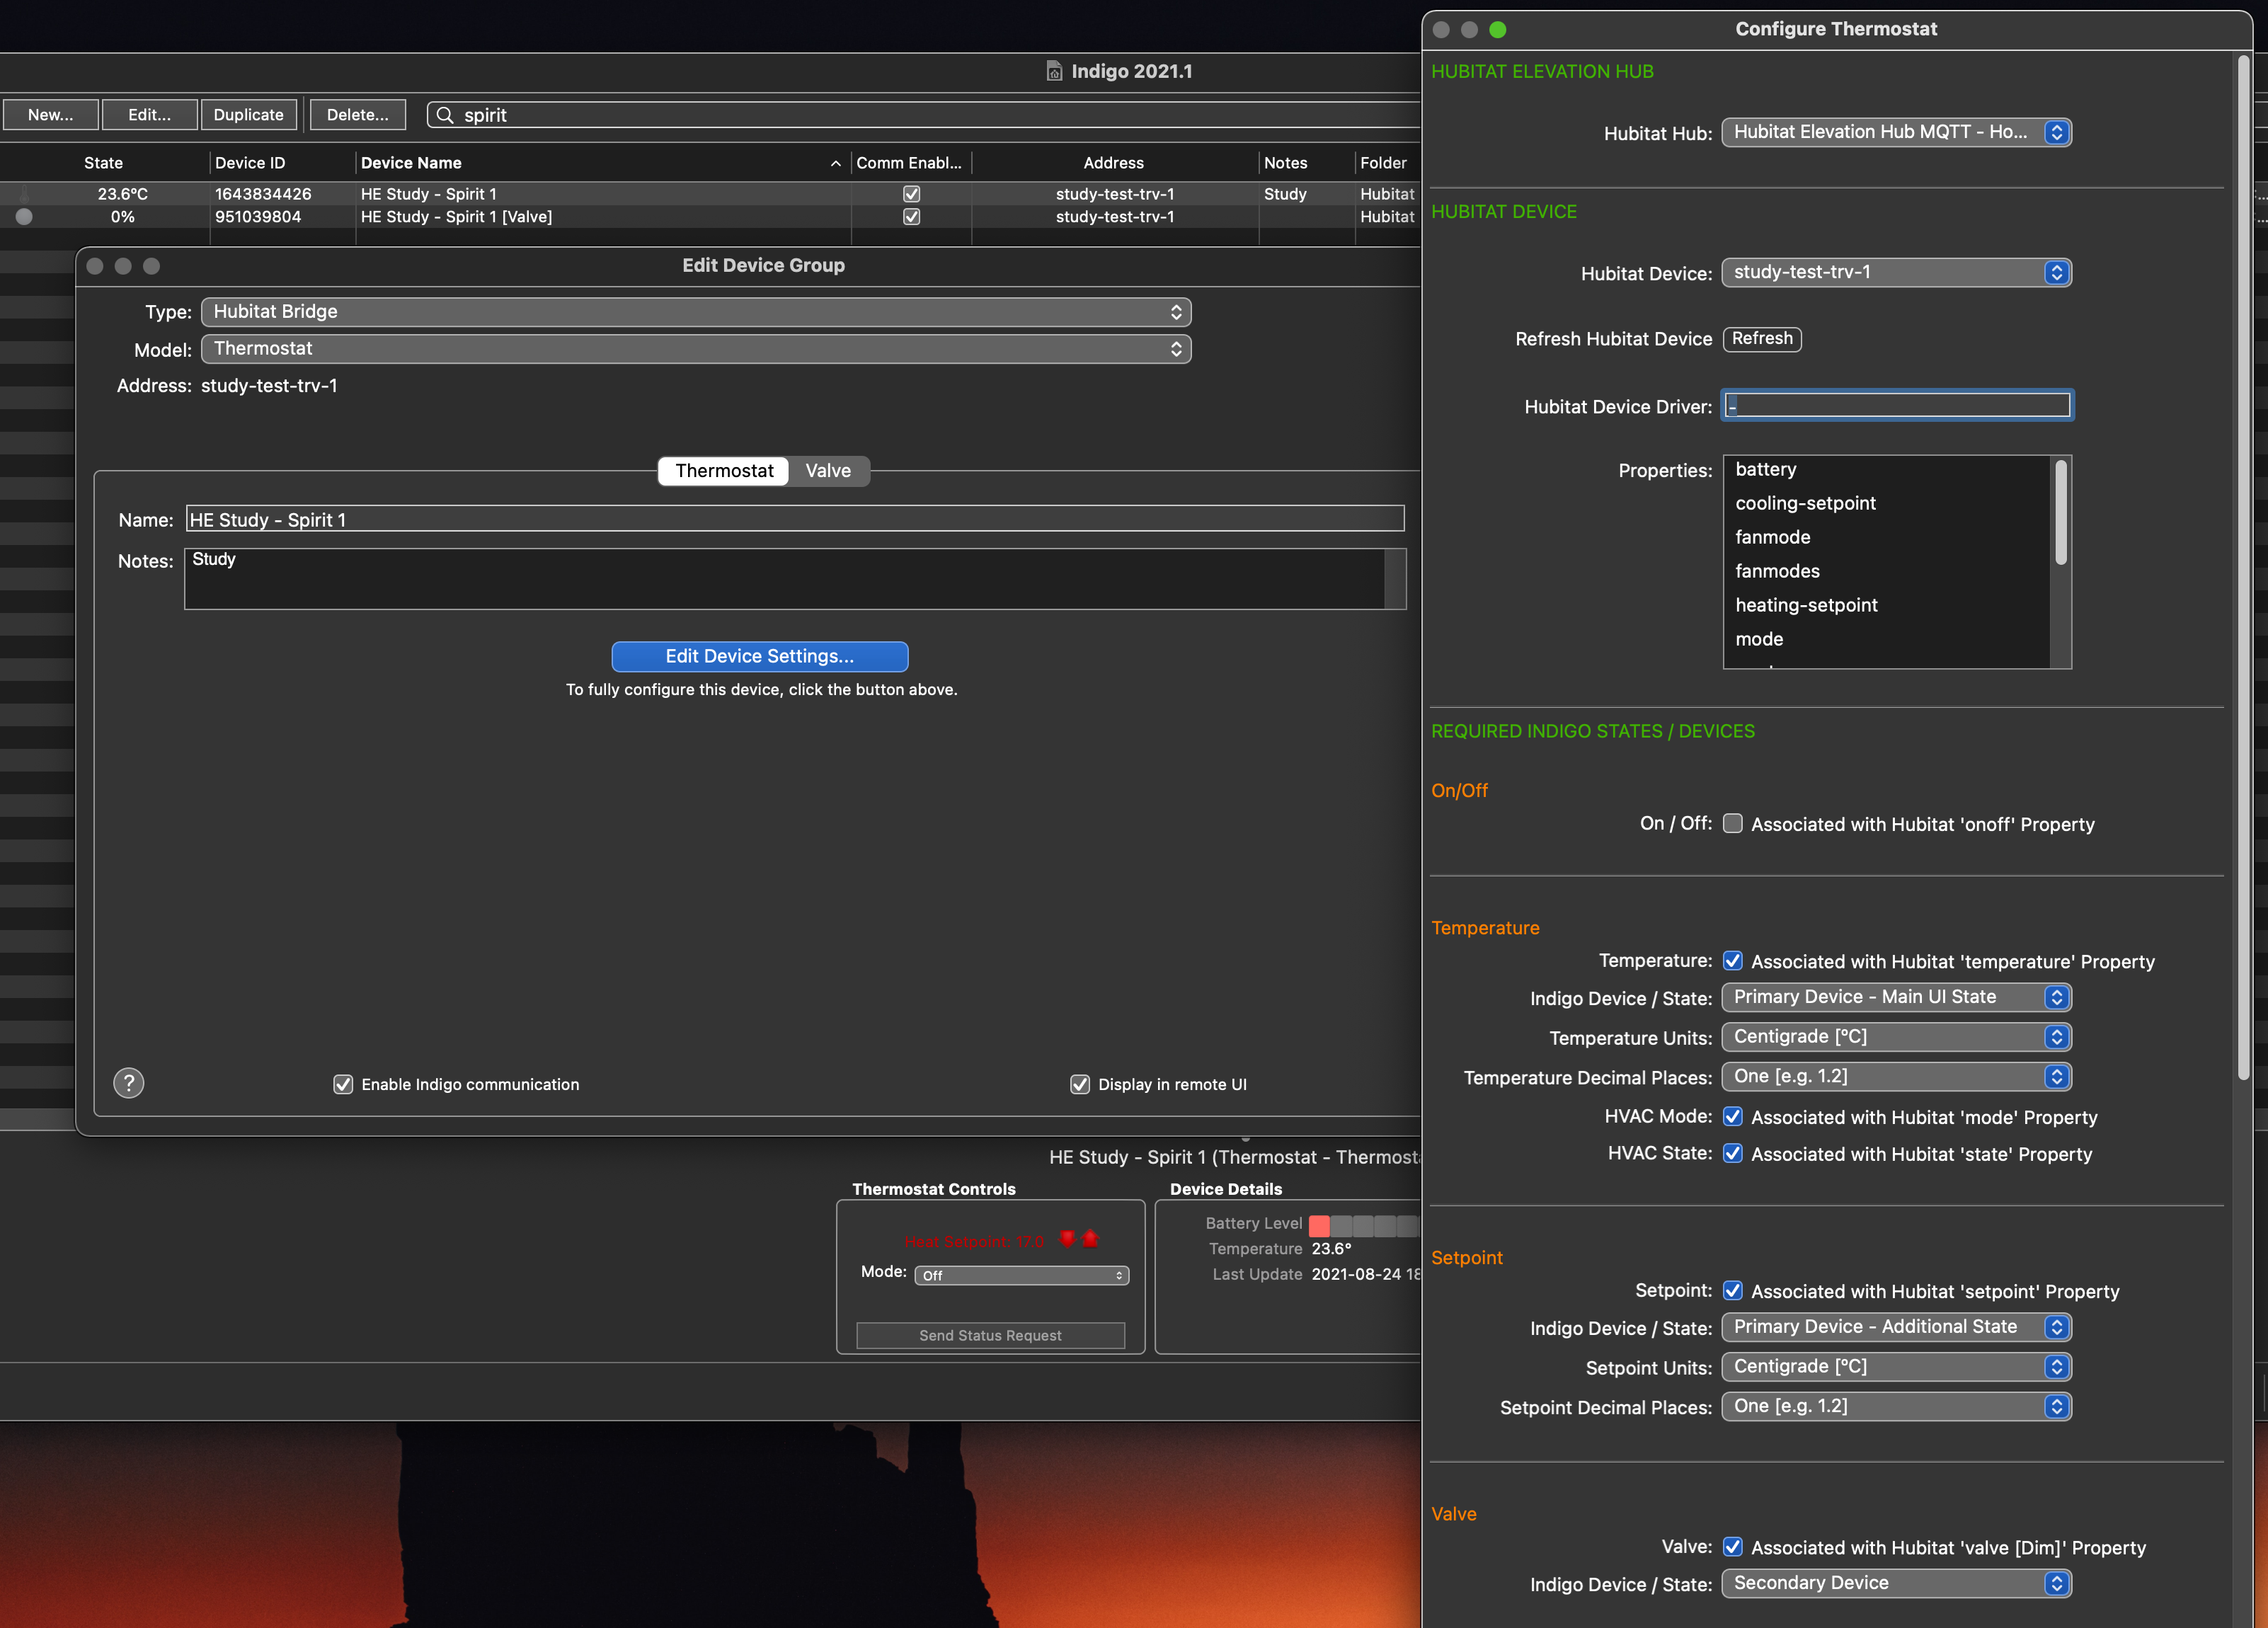The image size is (2268, 1628).
Task: Click the grey state dot for Valve row
Action: tap(24, 216)
